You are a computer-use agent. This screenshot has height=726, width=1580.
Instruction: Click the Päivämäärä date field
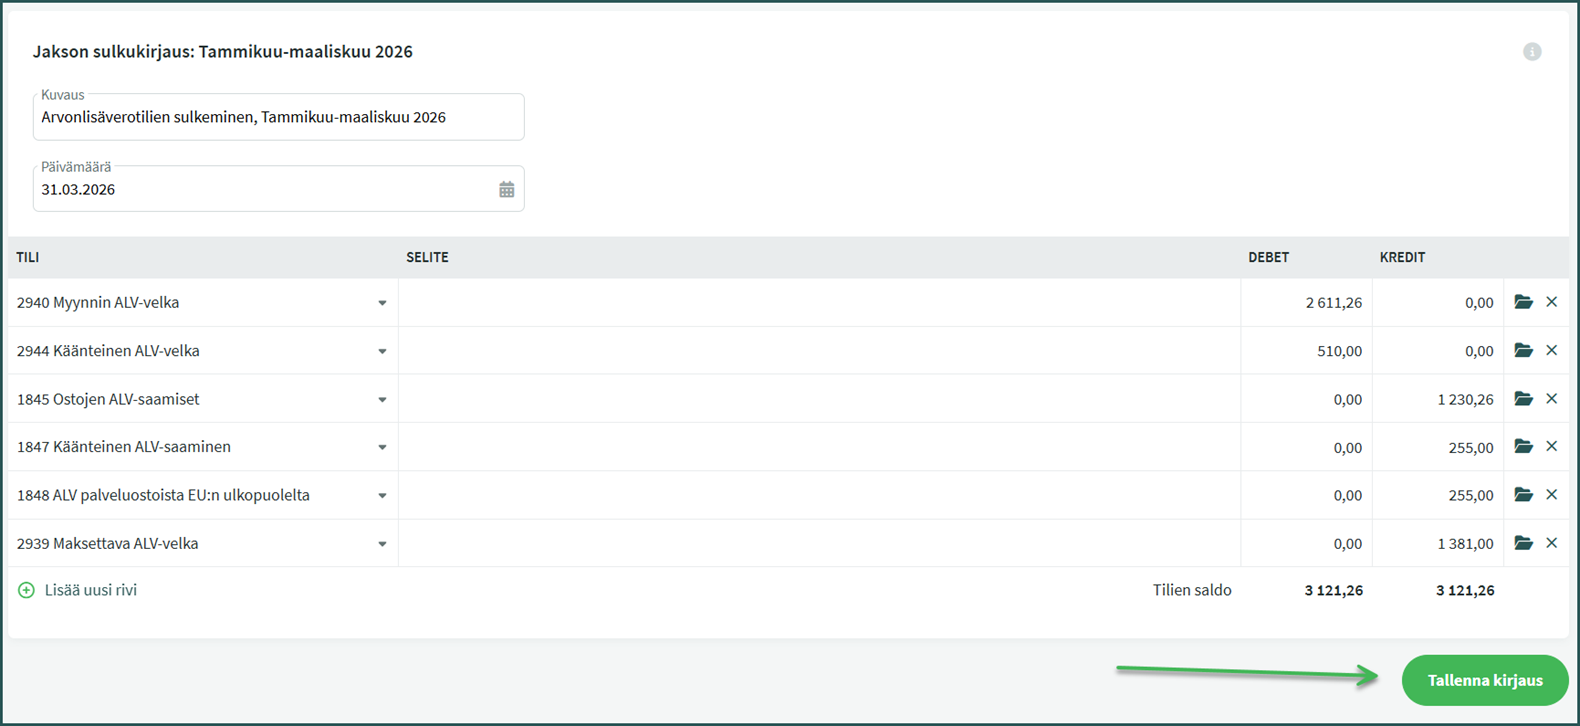click(x=260, y=190)
